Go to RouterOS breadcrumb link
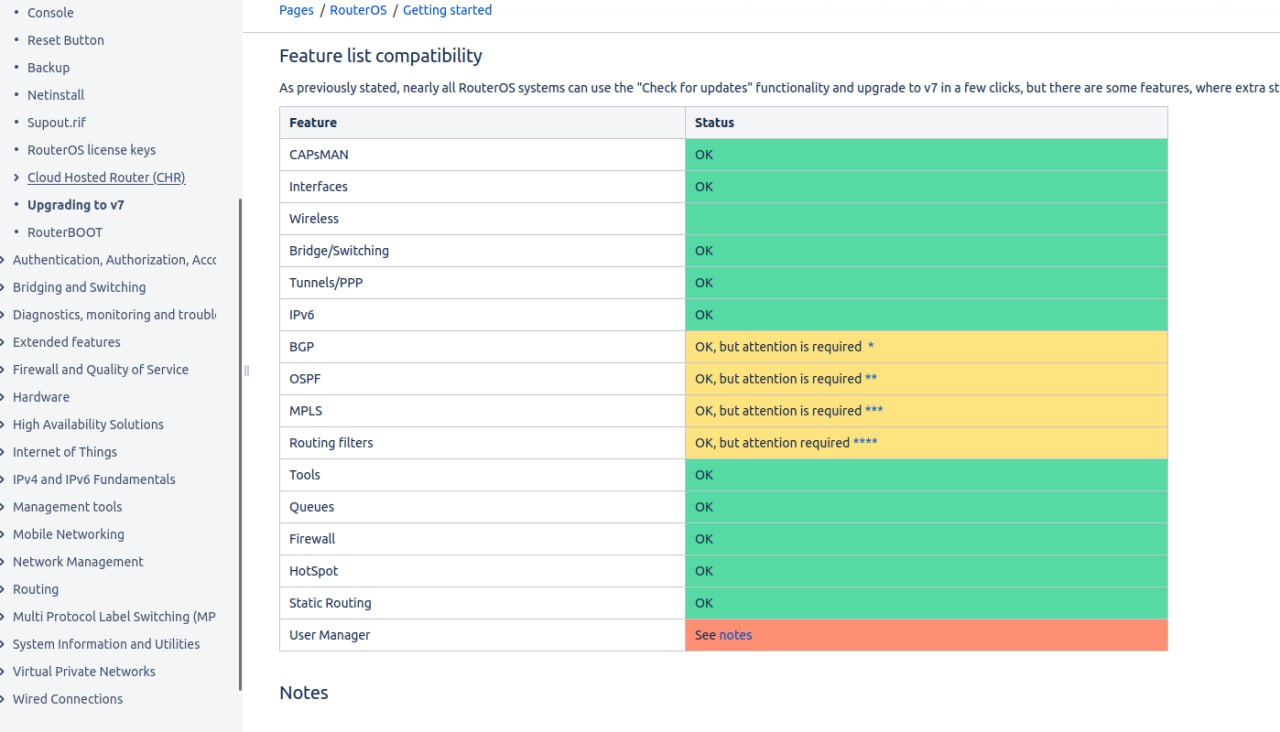The height and width of the screenshot is (732, 1280). click(358, 10)
